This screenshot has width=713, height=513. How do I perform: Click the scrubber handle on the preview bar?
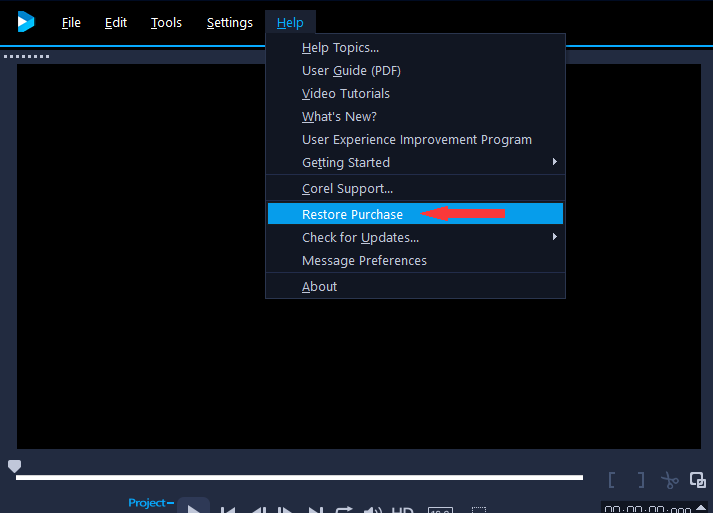(15, 466)
